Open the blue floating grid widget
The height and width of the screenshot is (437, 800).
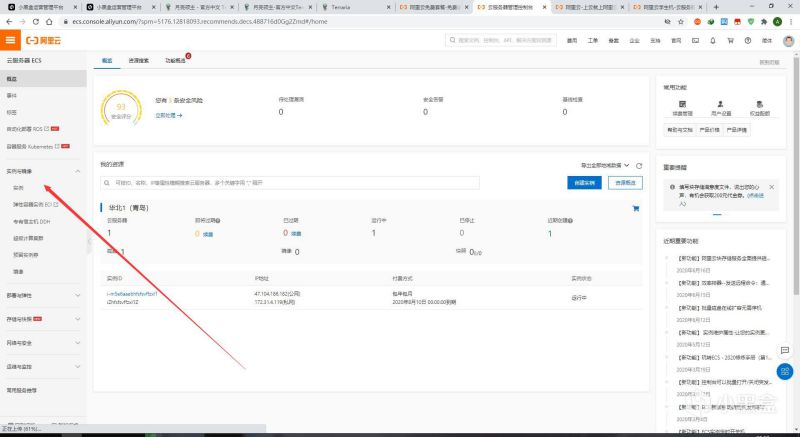(x=785, y=371)
